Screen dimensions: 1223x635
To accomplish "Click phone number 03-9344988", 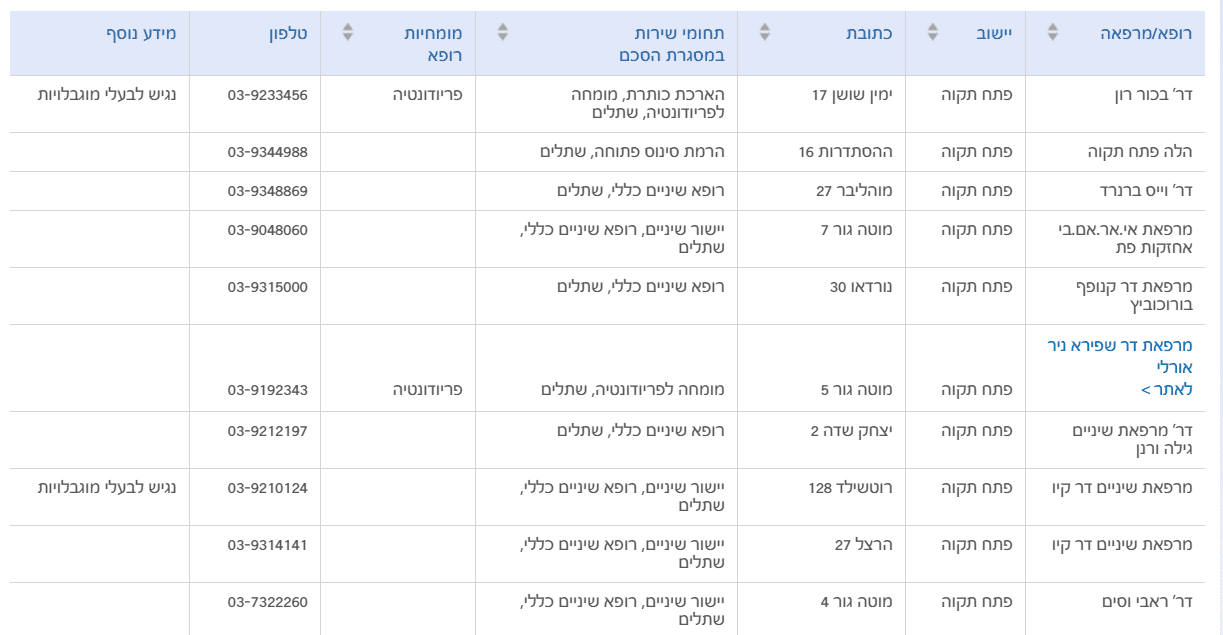I will (267, 152).
